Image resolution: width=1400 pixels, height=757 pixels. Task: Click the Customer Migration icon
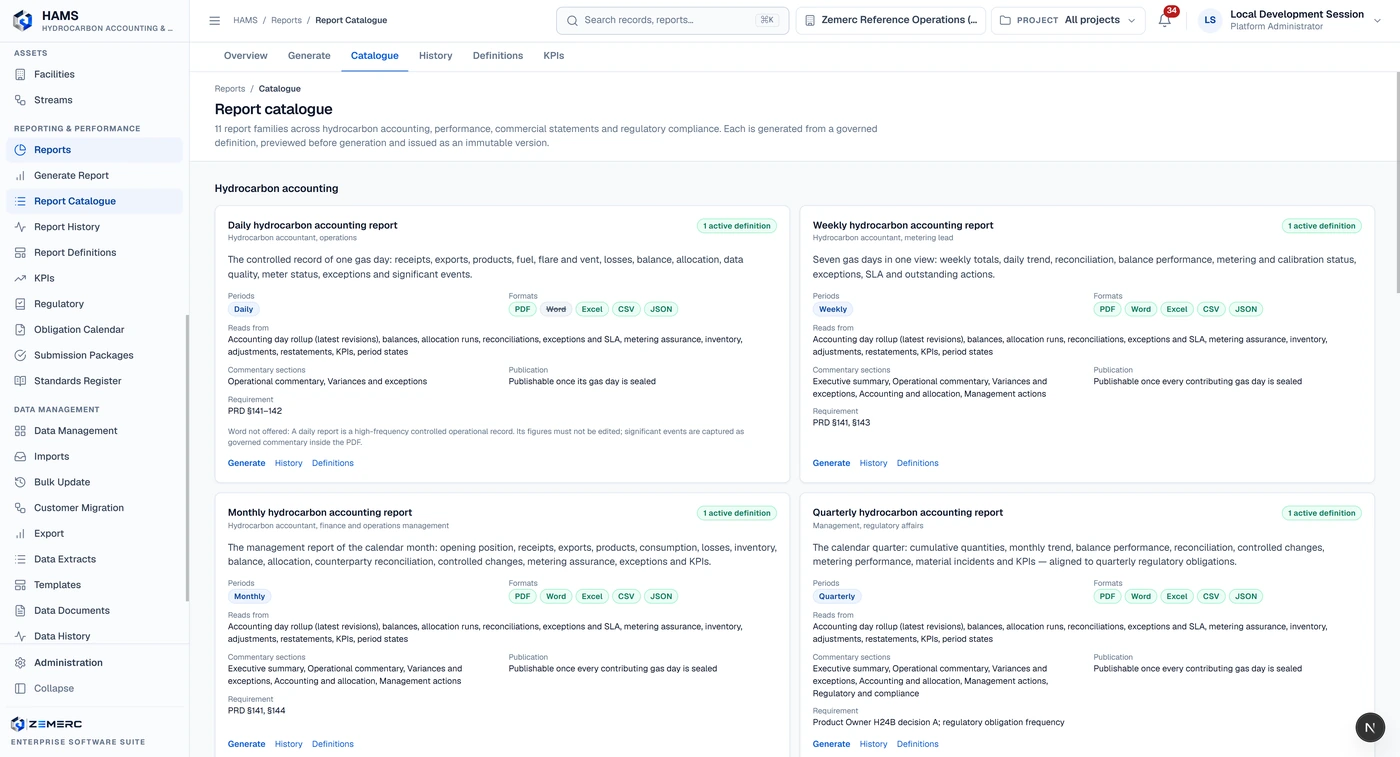pyautogui.click(x=20, y=508)
